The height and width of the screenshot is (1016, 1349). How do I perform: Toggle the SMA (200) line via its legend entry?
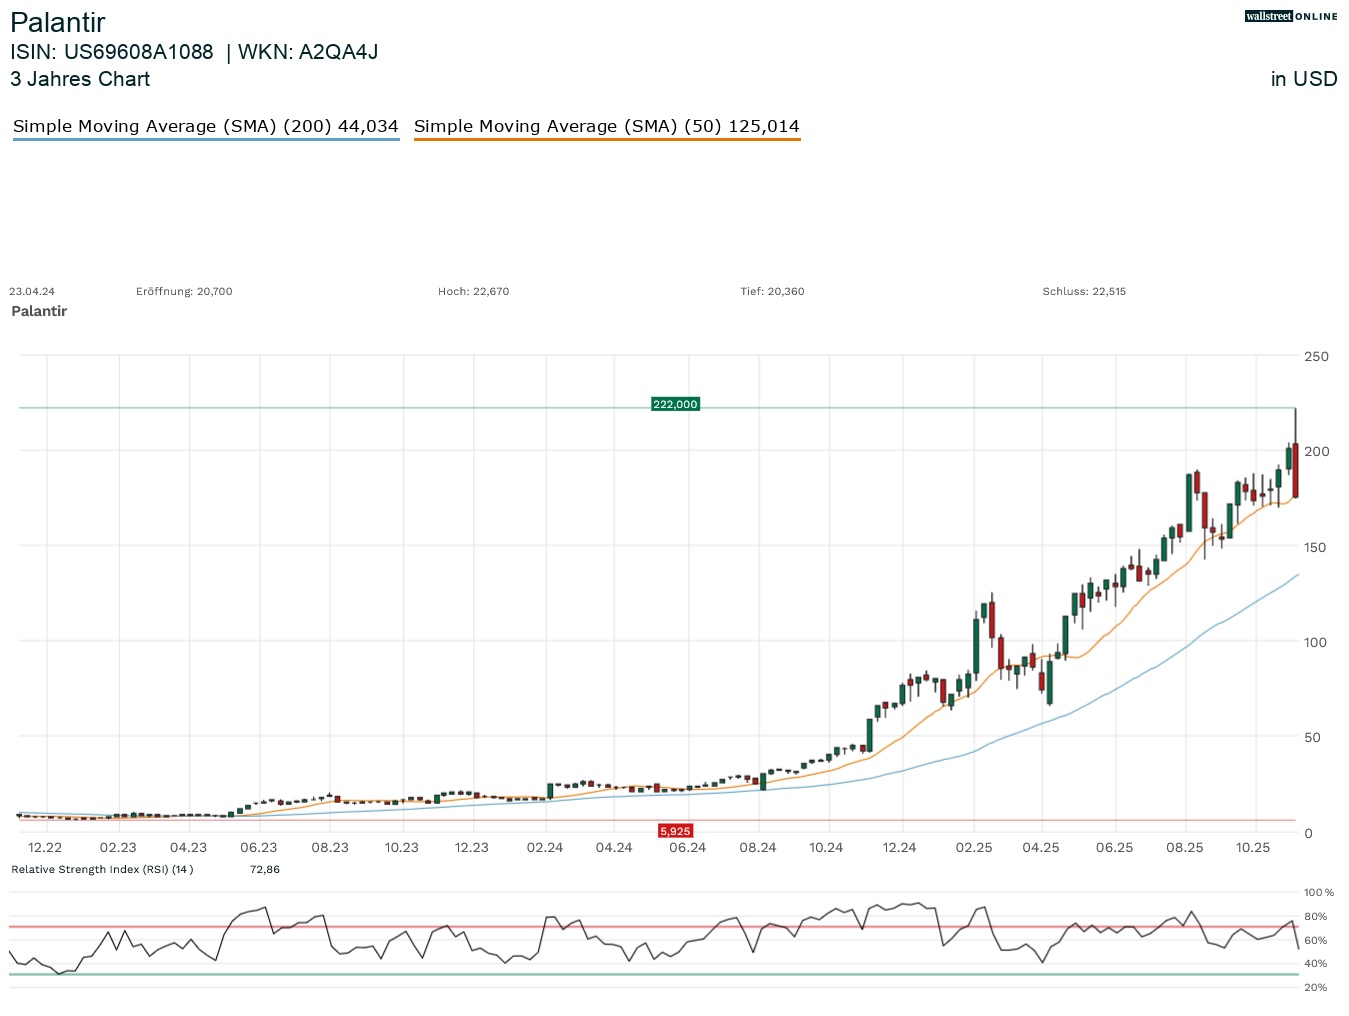[205, 126]
